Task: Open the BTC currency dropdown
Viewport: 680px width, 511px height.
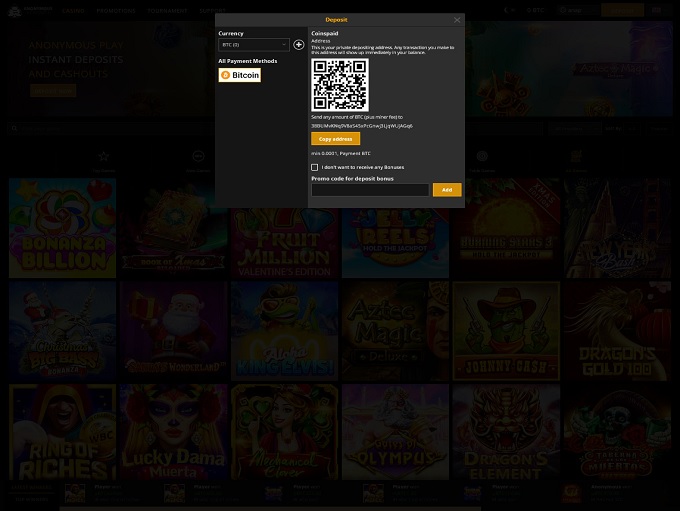Action: tap(254, 45)
